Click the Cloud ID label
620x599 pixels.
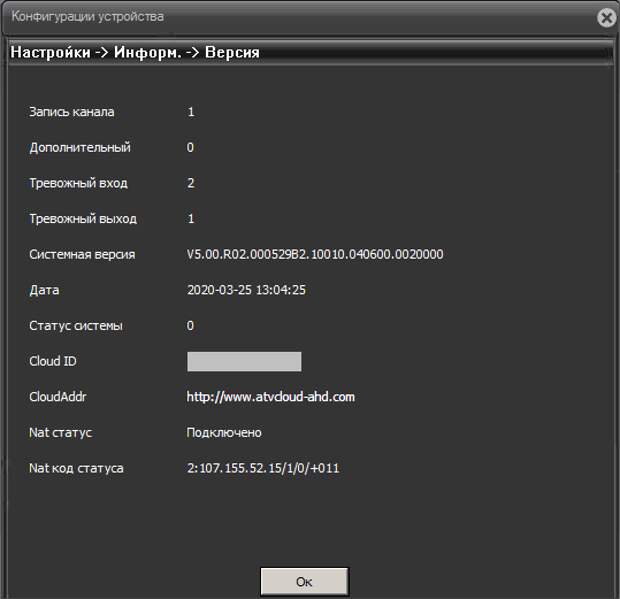(53, 361)
